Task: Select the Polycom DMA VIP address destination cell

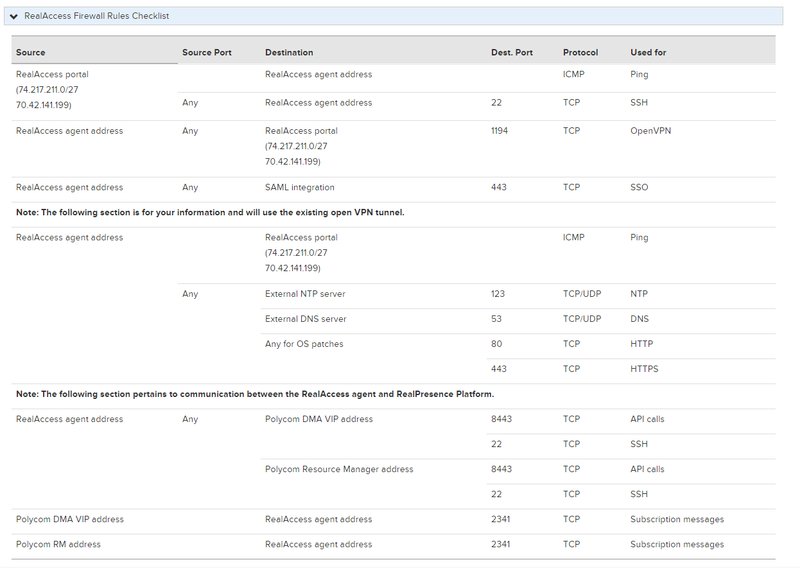Action: (319, 419)
